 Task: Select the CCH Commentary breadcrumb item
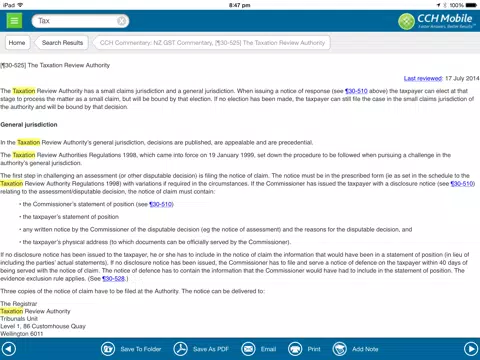(x=212, y=43)
